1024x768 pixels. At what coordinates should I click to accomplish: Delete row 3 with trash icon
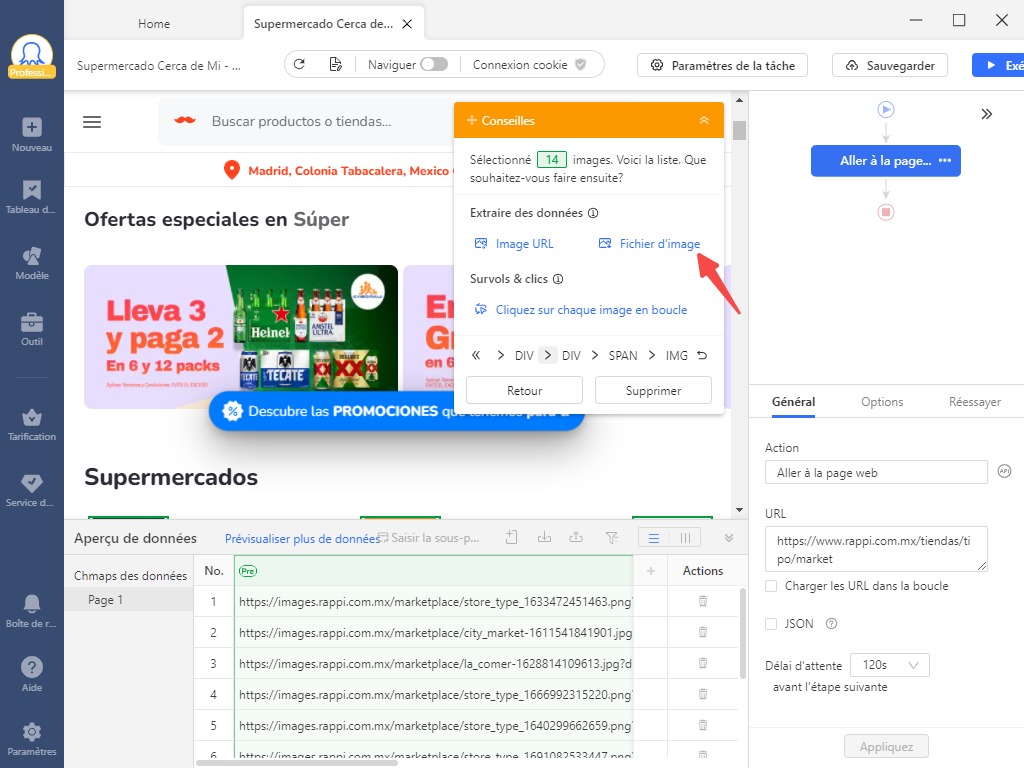click(703, 663)
